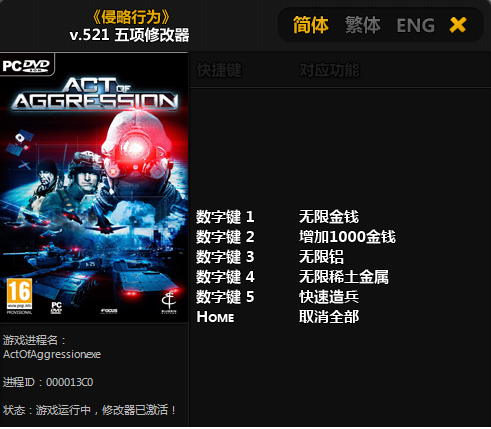The image size is (491, 429).
Task: Close the trainer with yellow X
Action: click(x=458, y=25)
